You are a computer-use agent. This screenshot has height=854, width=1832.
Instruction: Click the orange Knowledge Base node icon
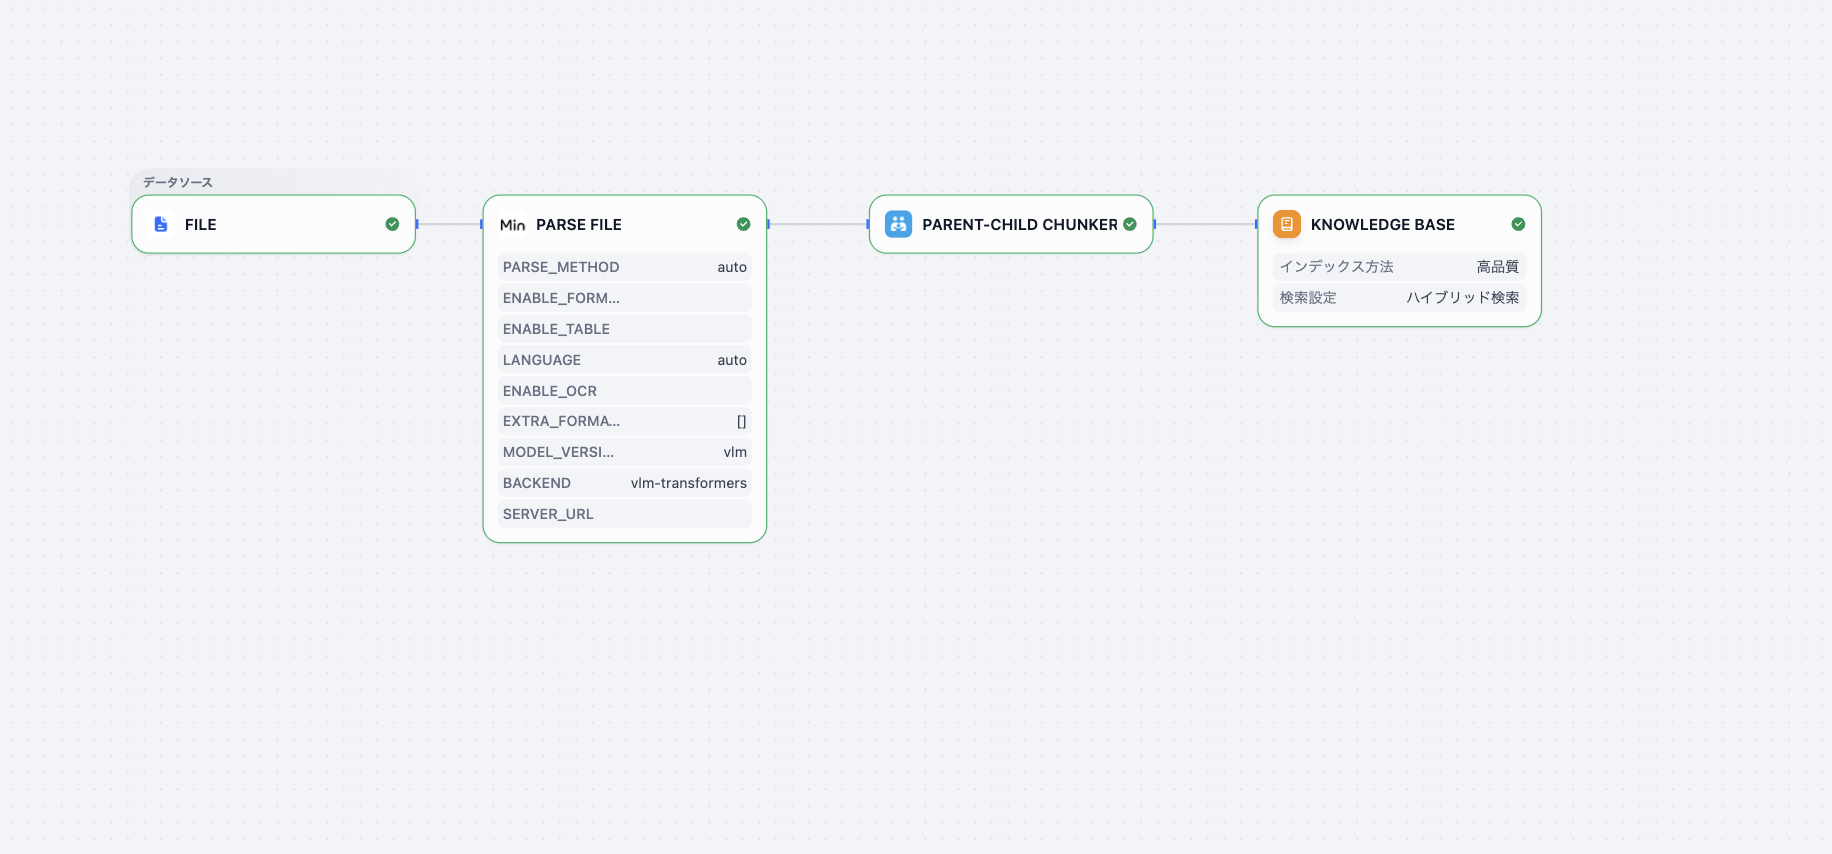tap(1286, 224)
